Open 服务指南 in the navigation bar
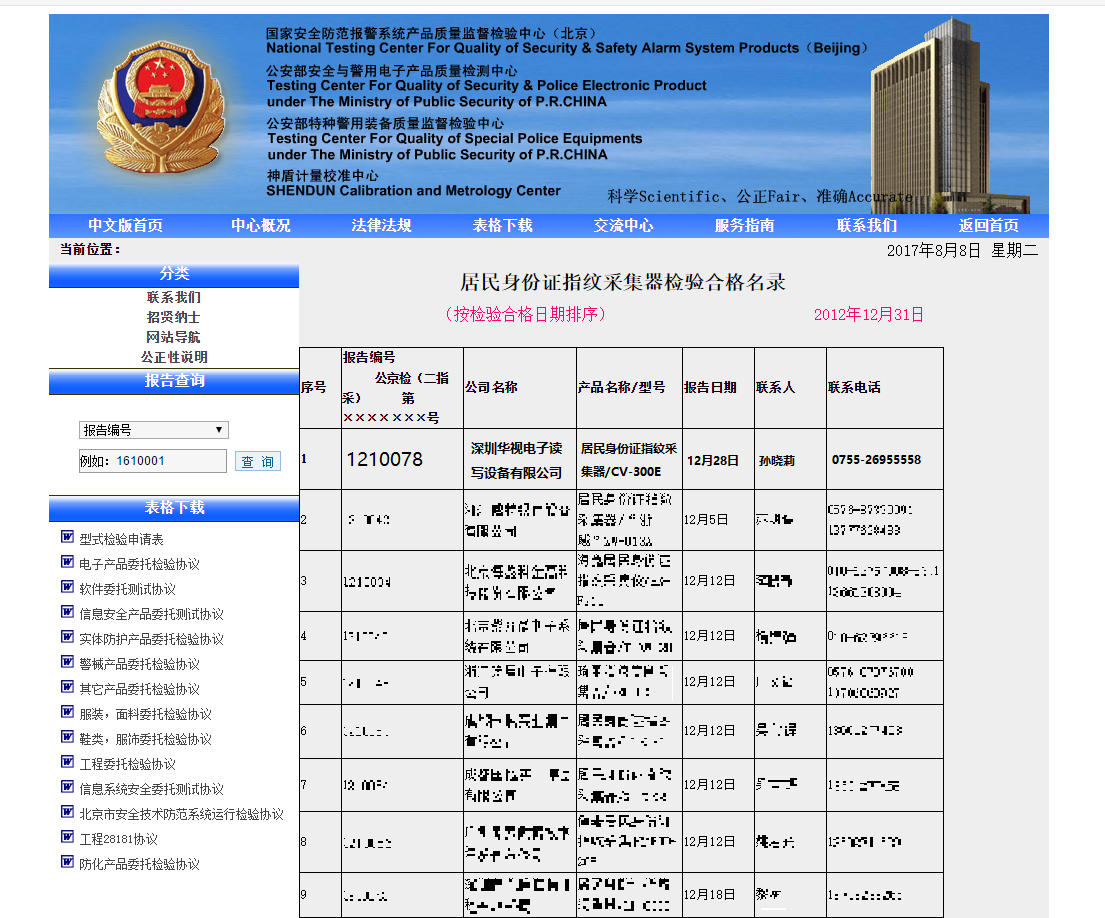Viewport: 1105px width, 918px height. (744, 226)
